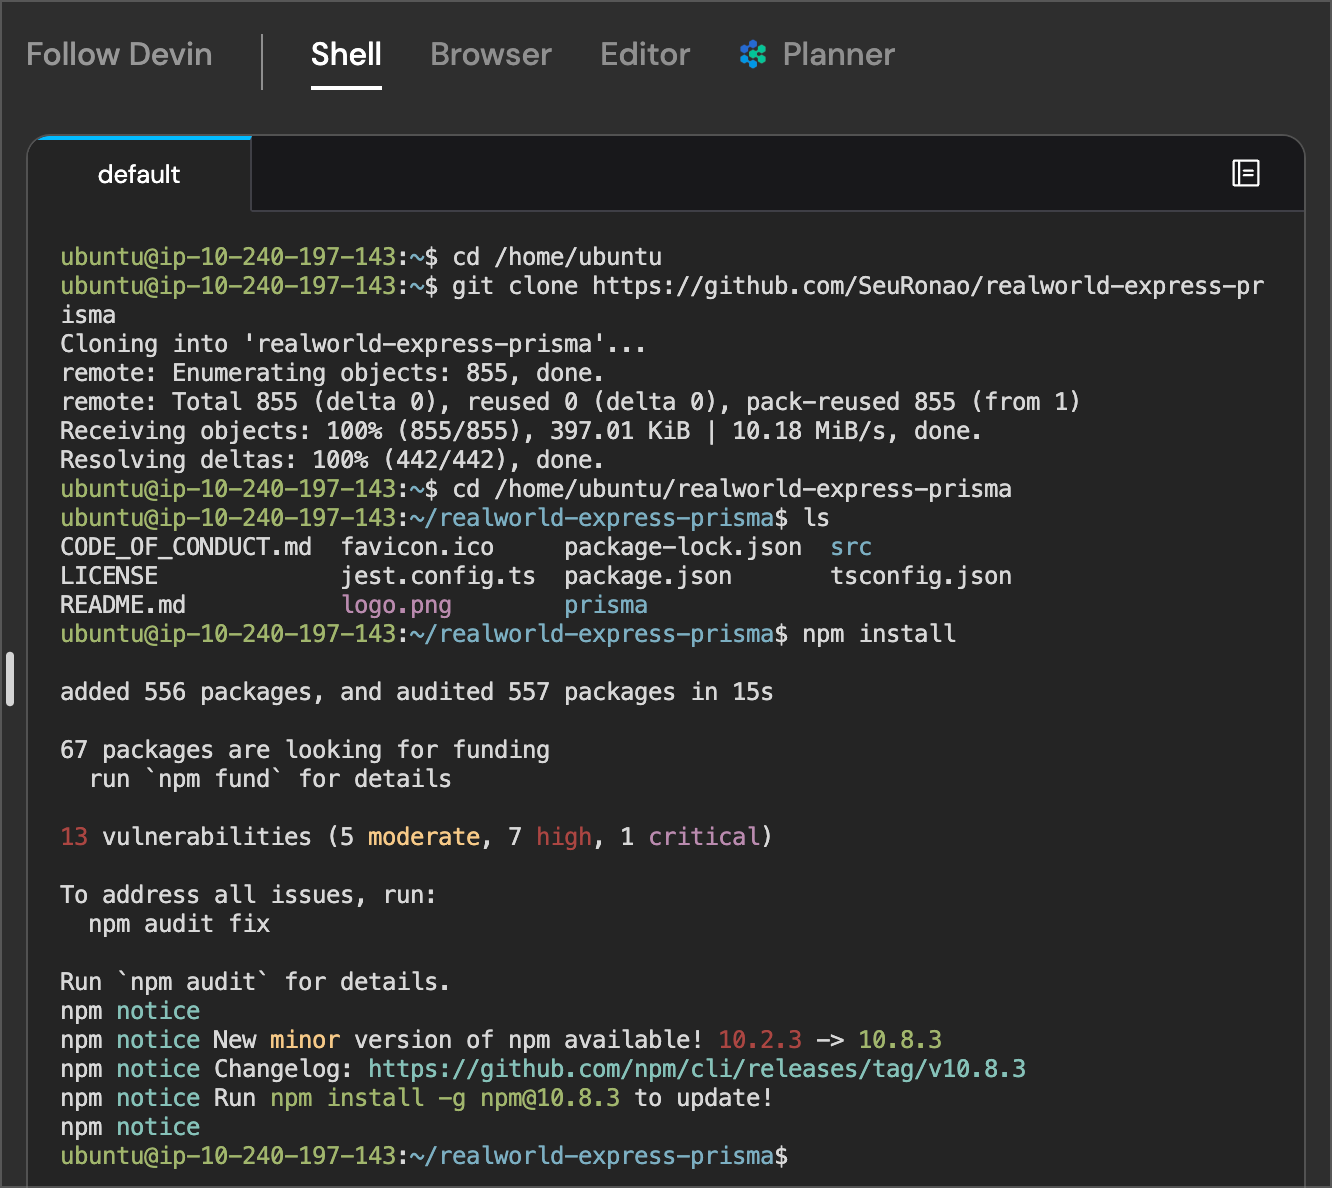Click the 'To address all issues, run:' line
Screen dimensions: 1332x1188
tap(248, 895)
